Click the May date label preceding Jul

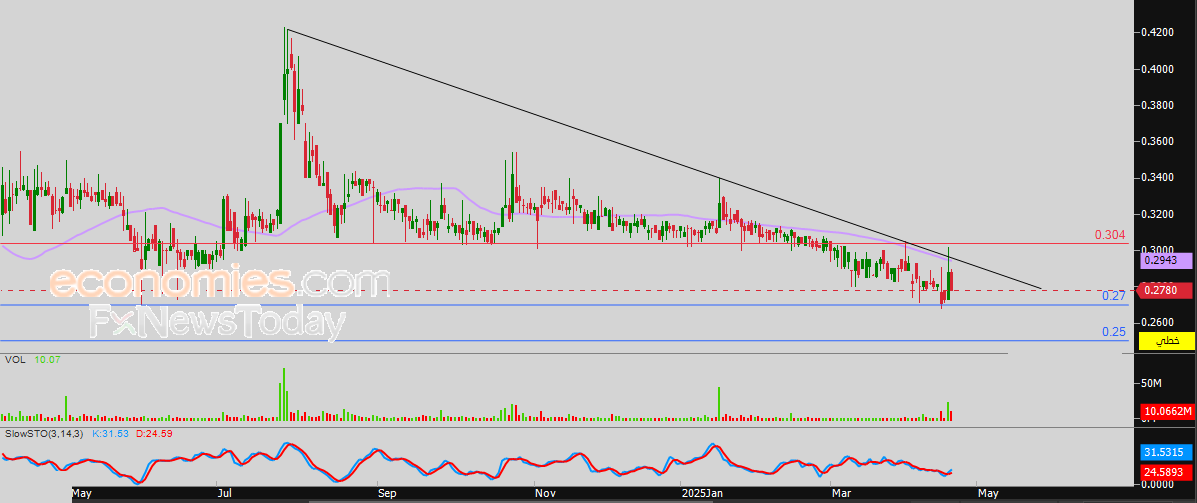tap(82, 493)
